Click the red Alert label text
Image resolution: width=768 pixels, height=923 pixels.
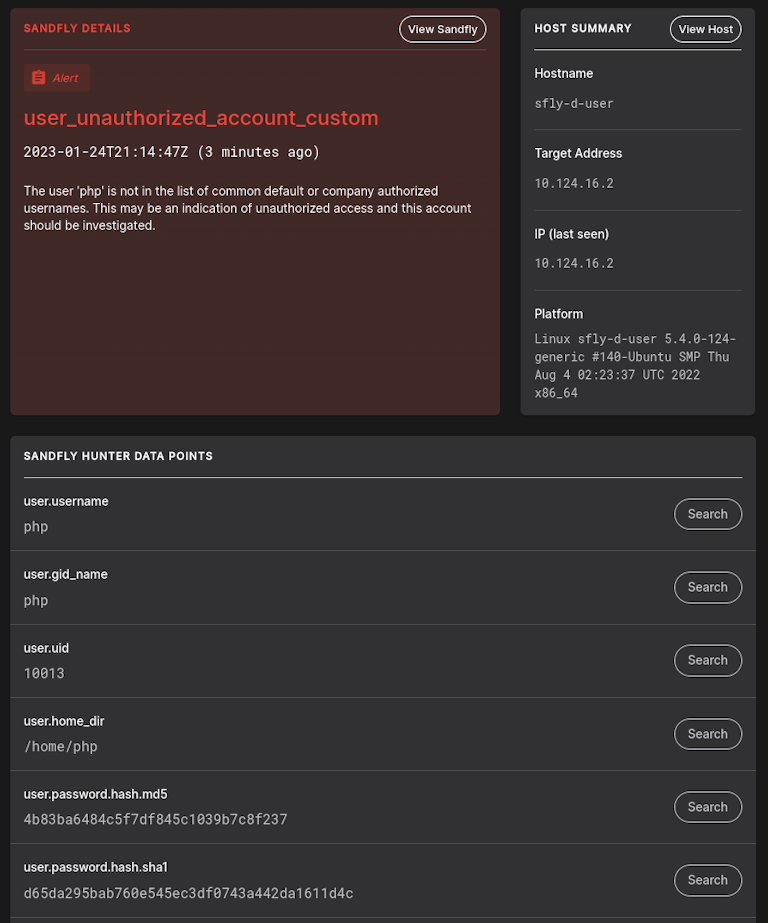(65, 78)
